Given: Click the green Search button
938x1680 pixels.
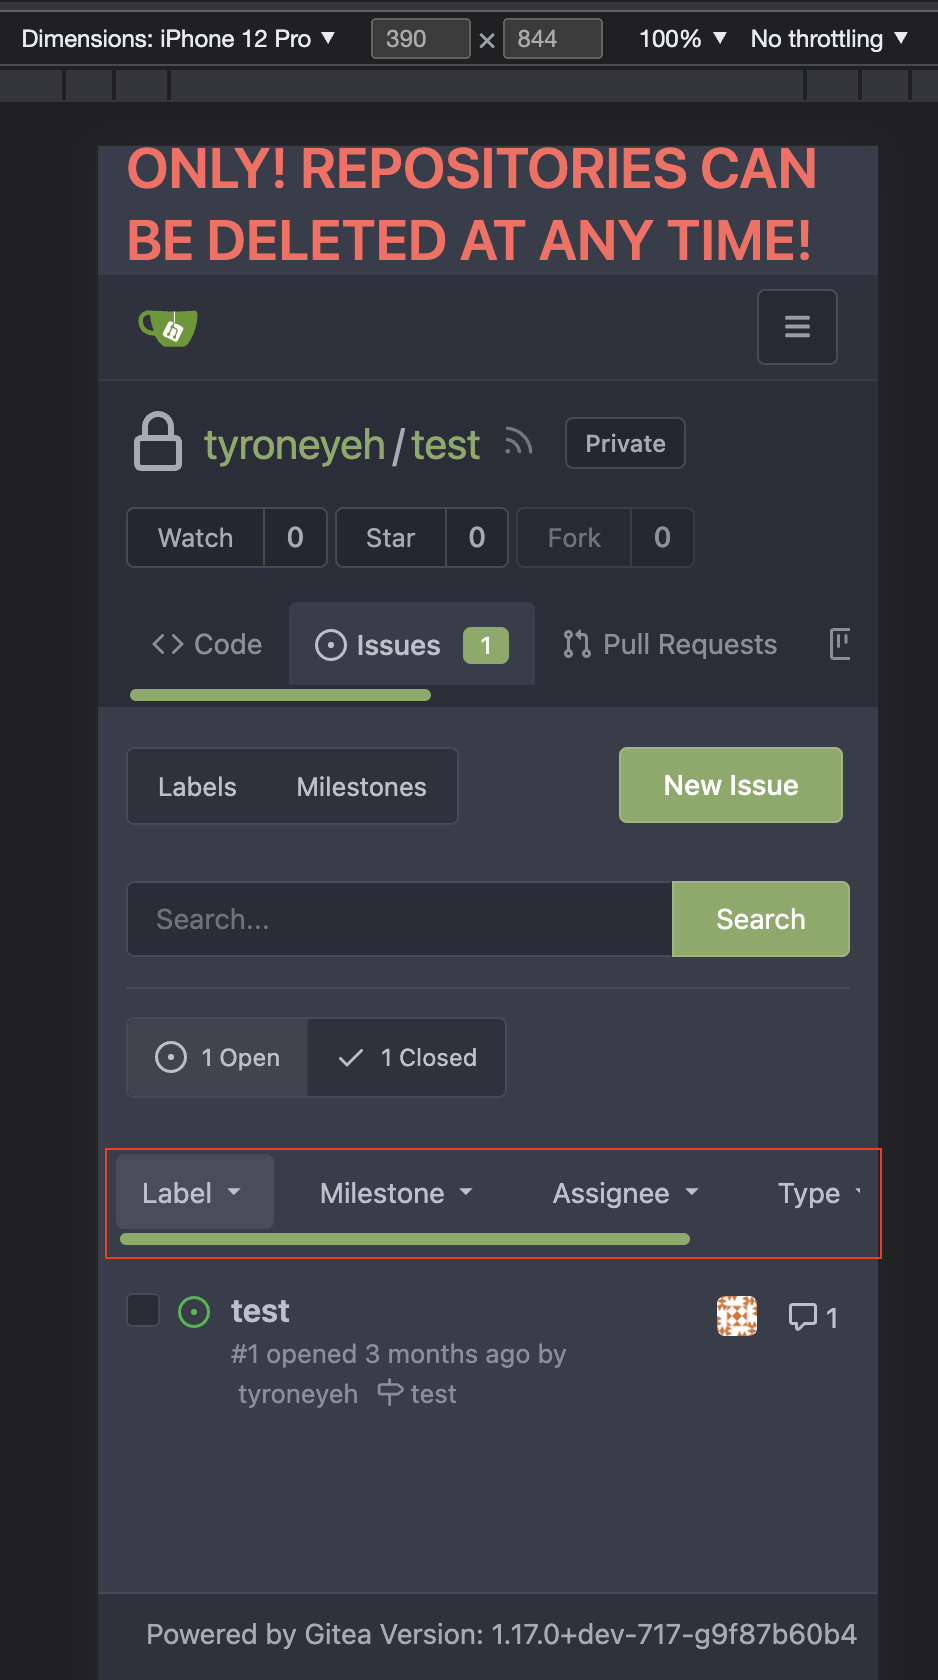Looking at the screenshot, I should coord(760,919).
